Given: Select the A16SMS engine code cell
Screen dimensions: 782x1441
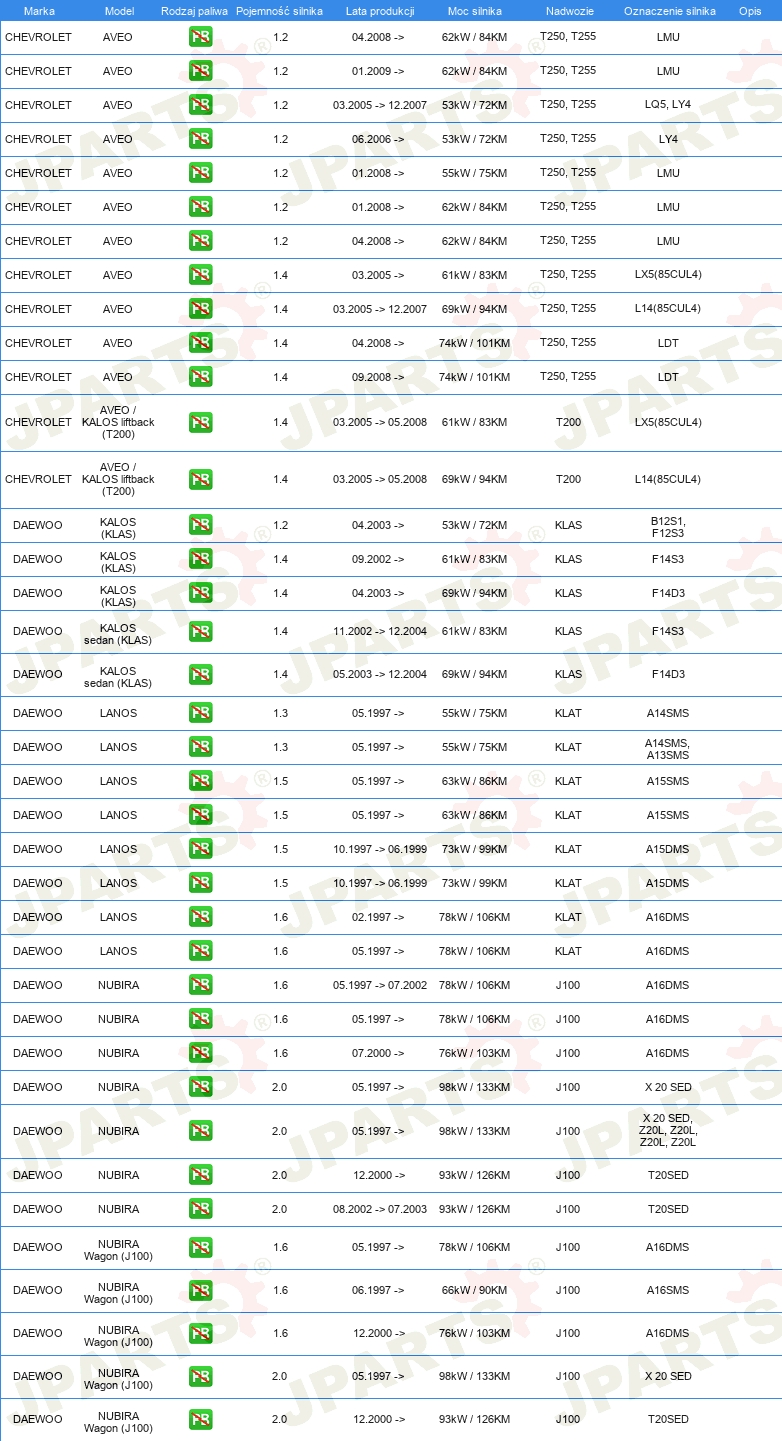Looking at the screenshot, I should point(668,1291).
